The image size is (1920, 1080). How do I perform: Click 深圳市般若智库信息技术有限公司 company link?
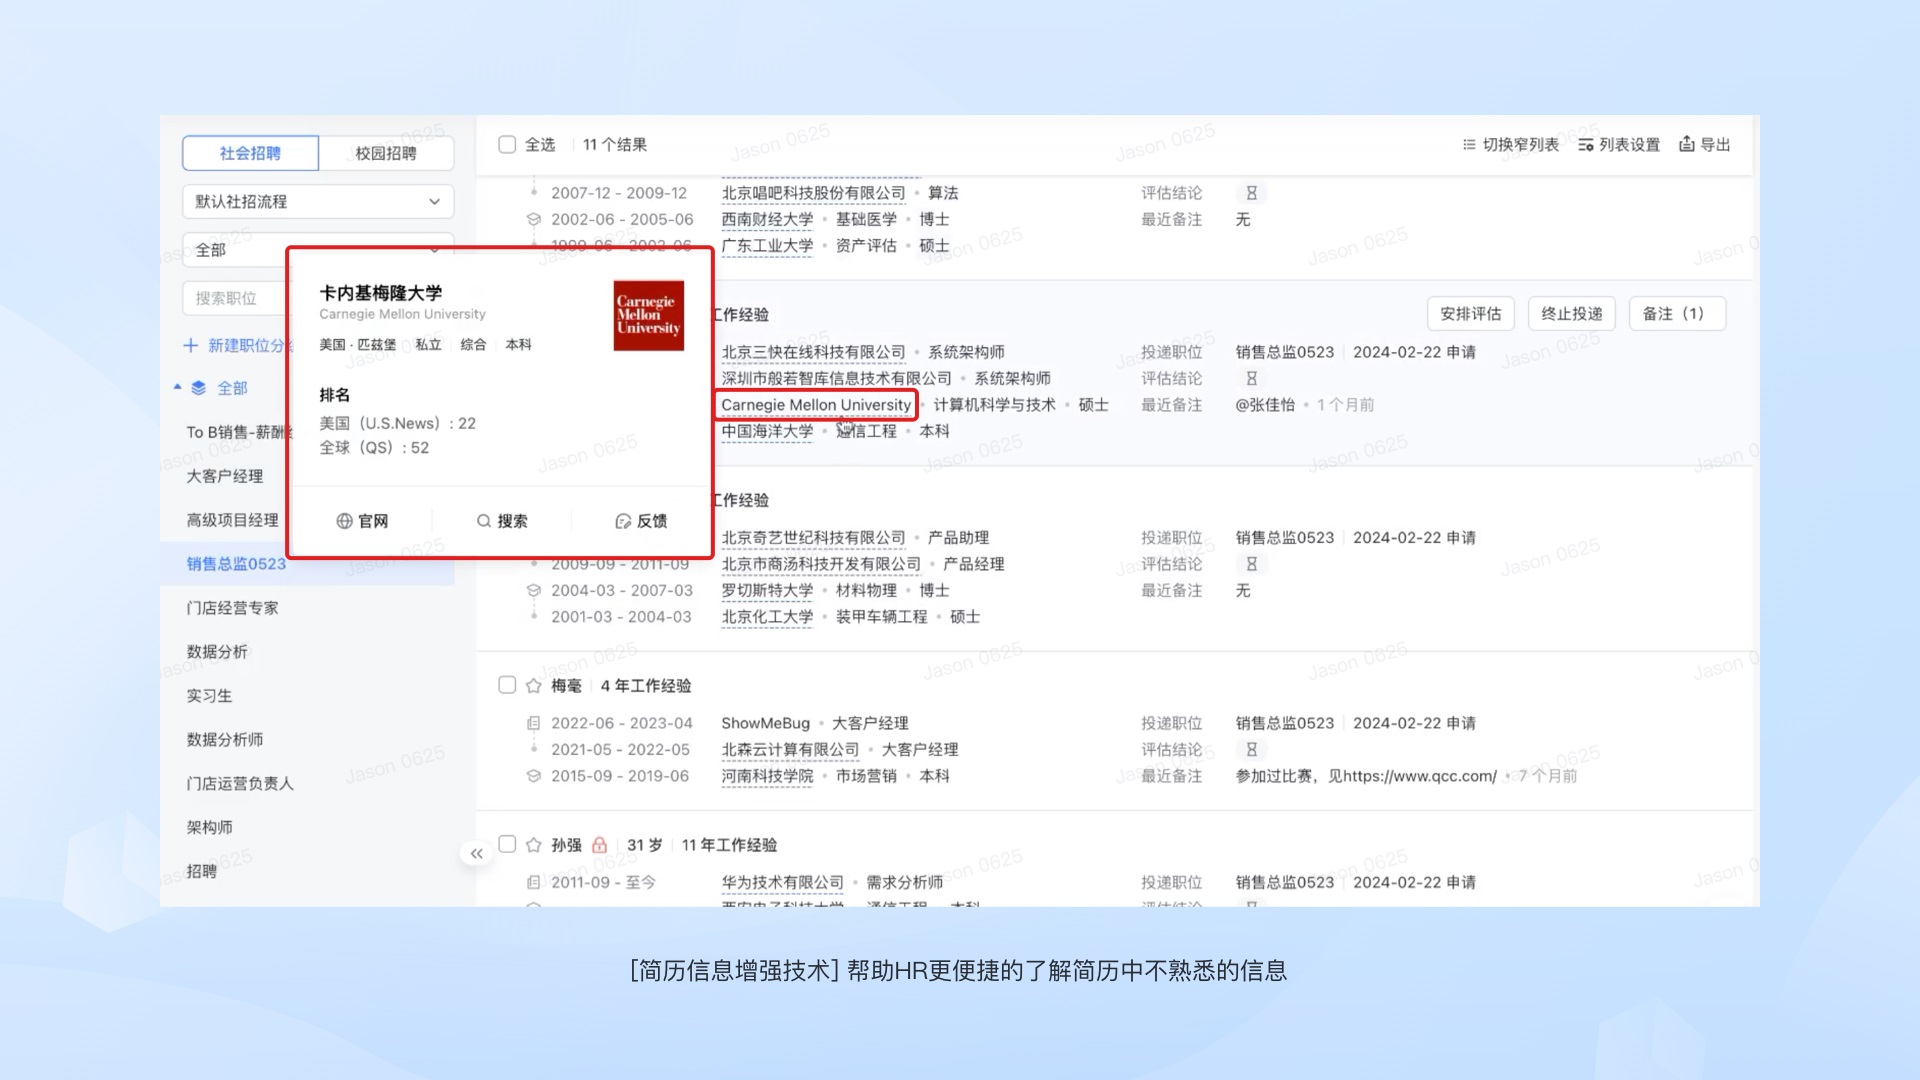[836, 378]
